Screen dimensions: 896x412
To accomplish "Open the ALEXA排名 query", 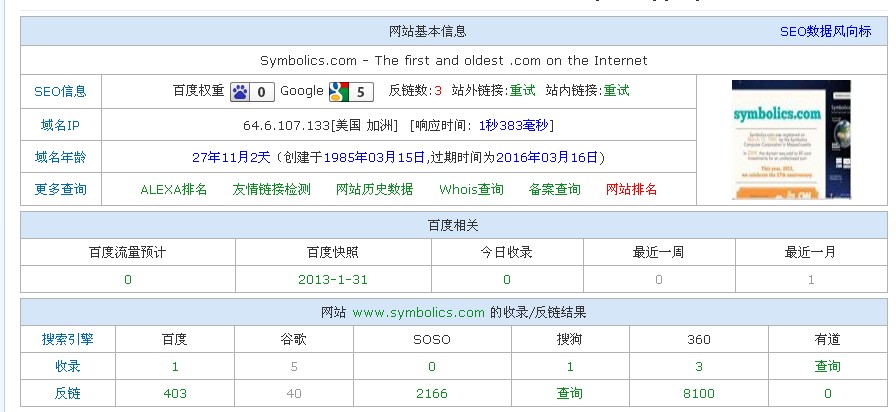I will point(173,189).
